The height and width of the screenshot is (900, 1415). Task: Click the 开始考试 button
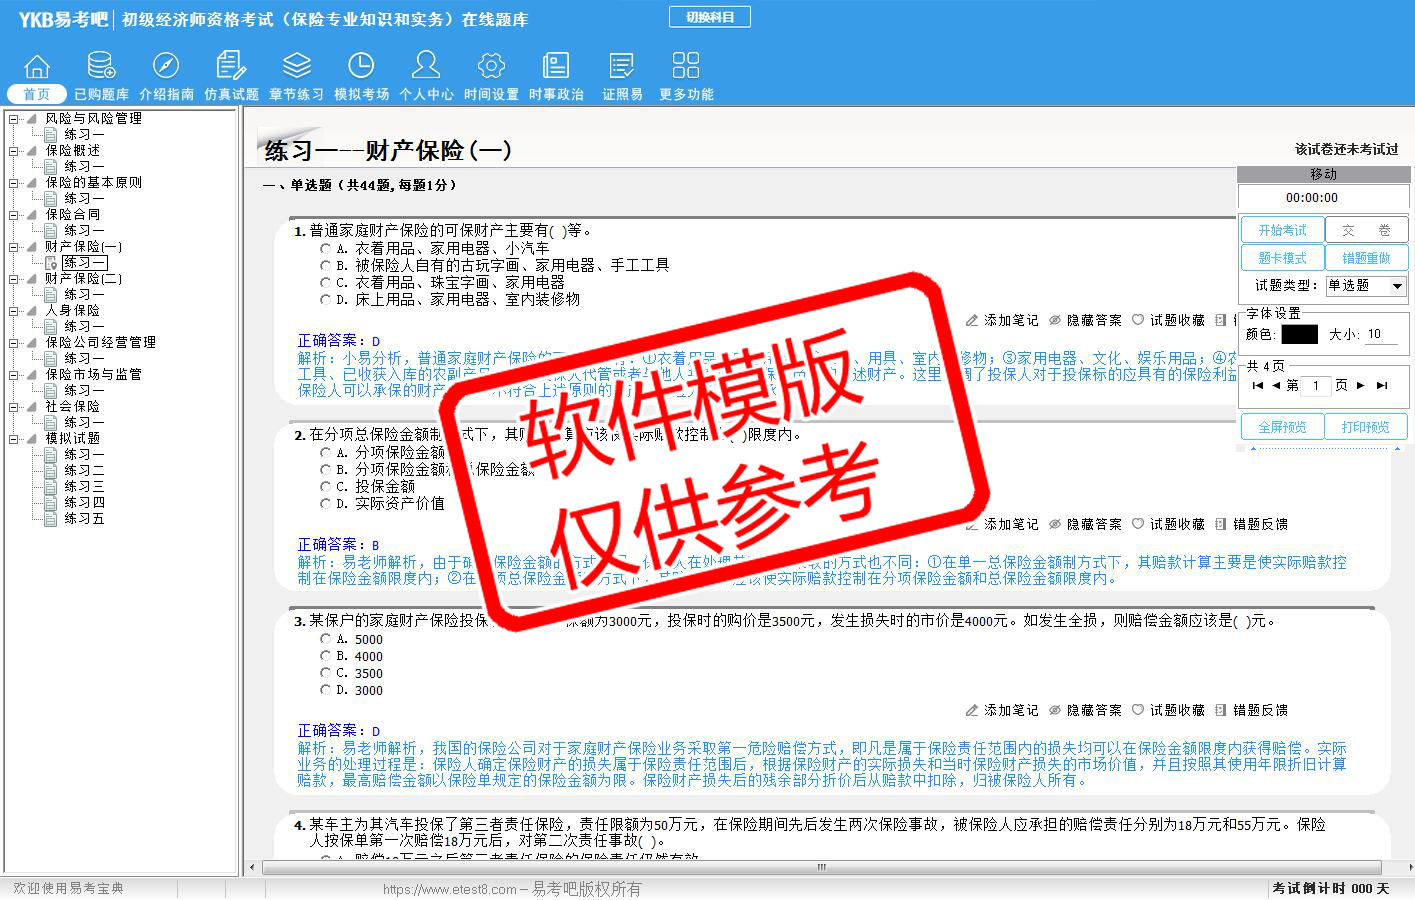click(x=1282, y=230)
